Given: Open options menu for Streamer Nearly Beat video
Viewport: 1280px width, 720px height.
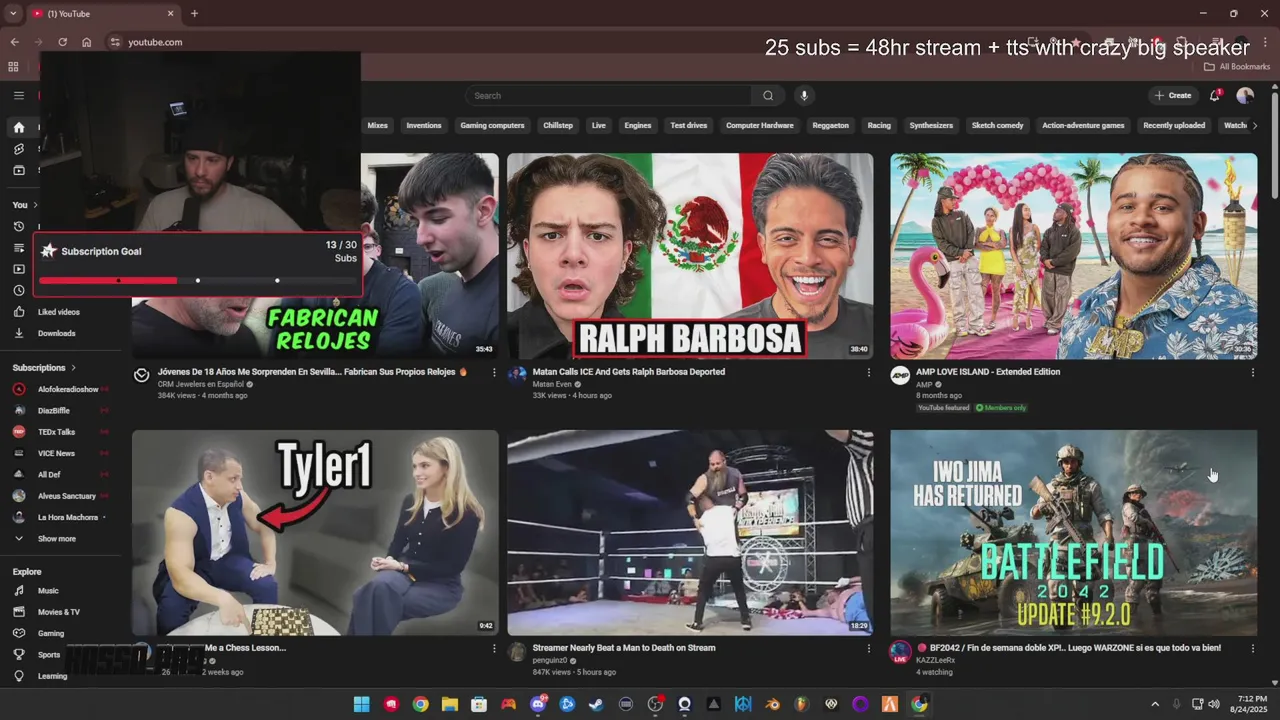Looking at the screenshot, I should coord(868,648).
